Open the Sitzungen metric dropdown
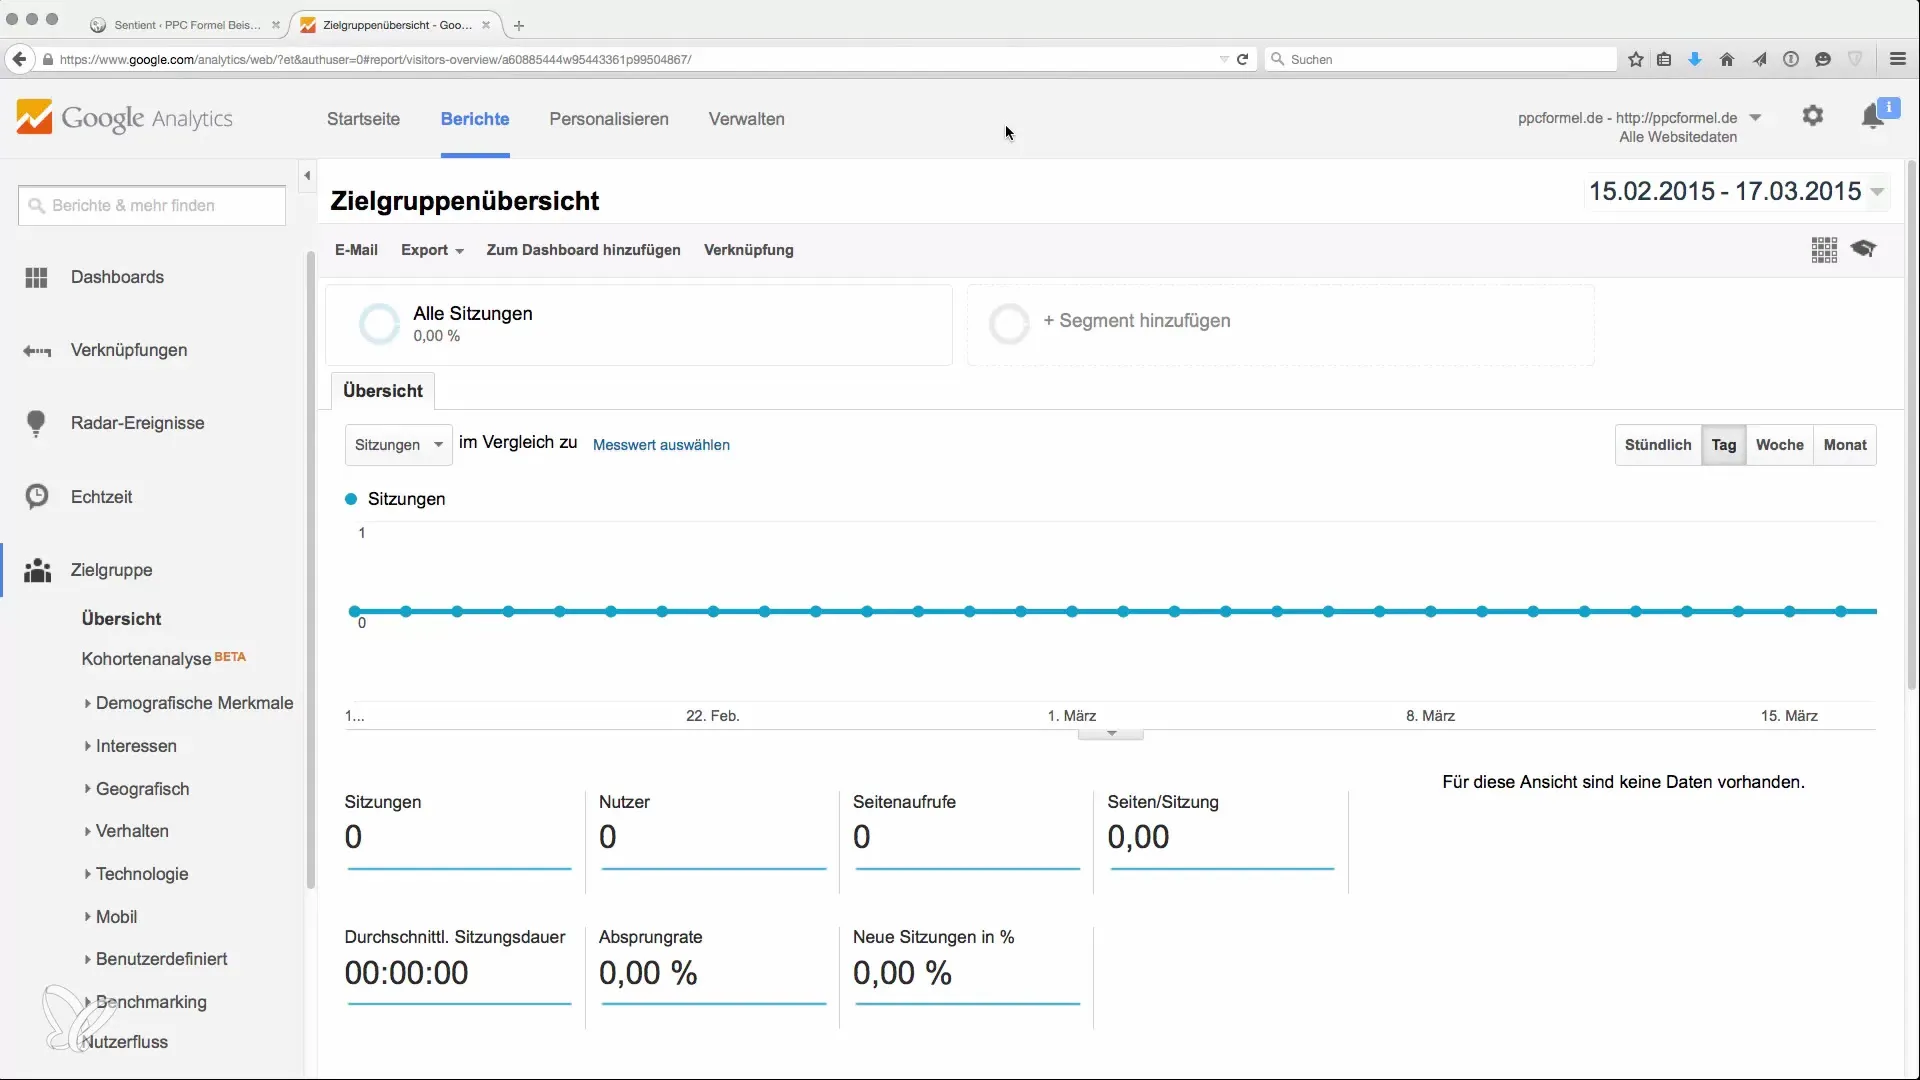 point(398,445)
